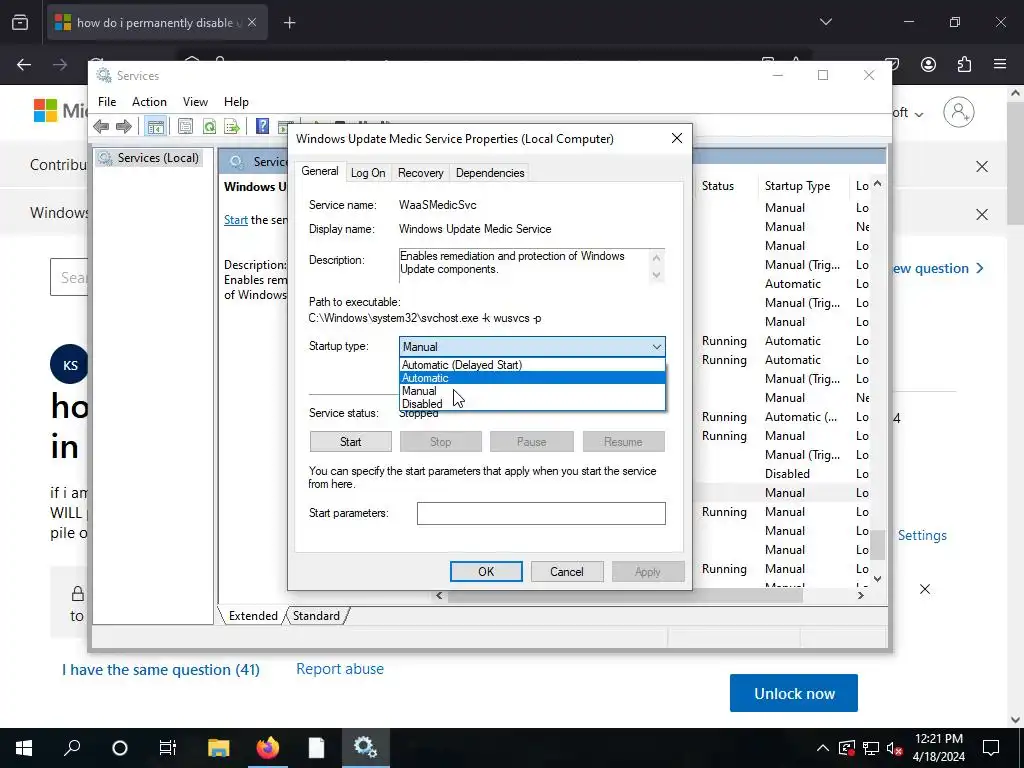Viewport: 1024px width, 768px height.
Task: Switch to the Log On tab
Action: click(x=368, y=173)
